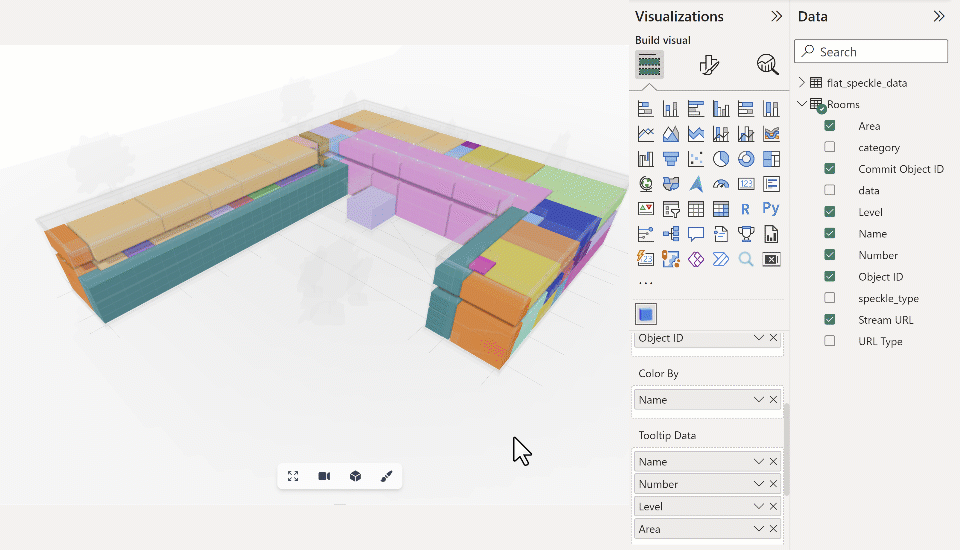Expand the flat_speckle_data table
Screen dimensions: 960x550
click(x=802, y=82)
